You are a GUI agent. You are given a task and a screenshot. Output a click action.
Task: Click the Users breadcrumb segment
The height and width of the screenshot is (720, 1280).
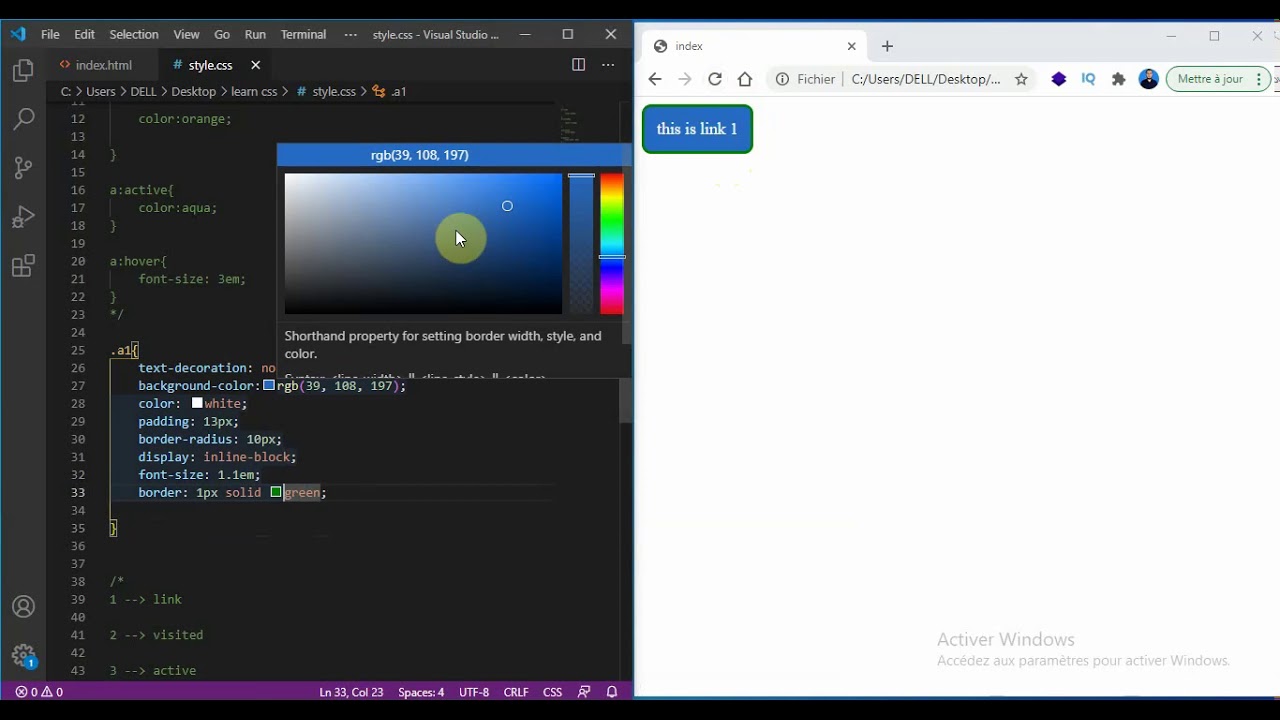click(x=101, y=91)
